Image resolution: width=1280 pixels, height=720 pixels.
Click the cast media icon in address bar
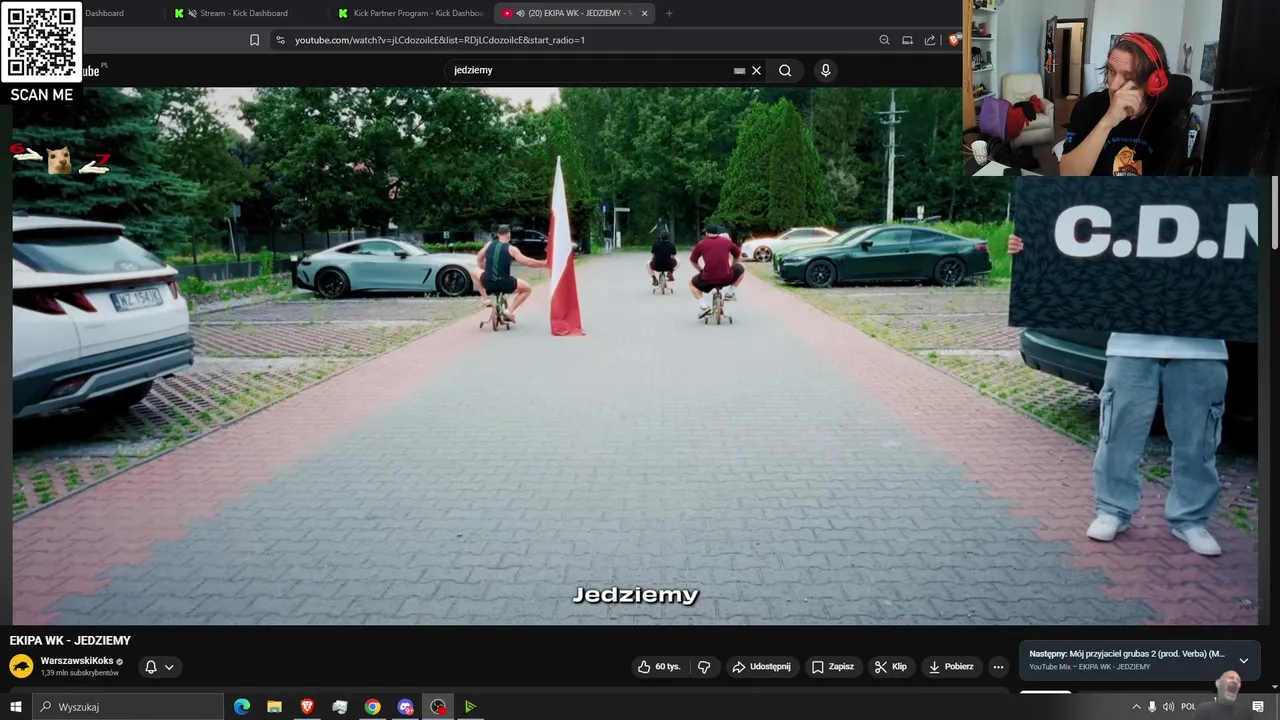click(x=907, y=40)
